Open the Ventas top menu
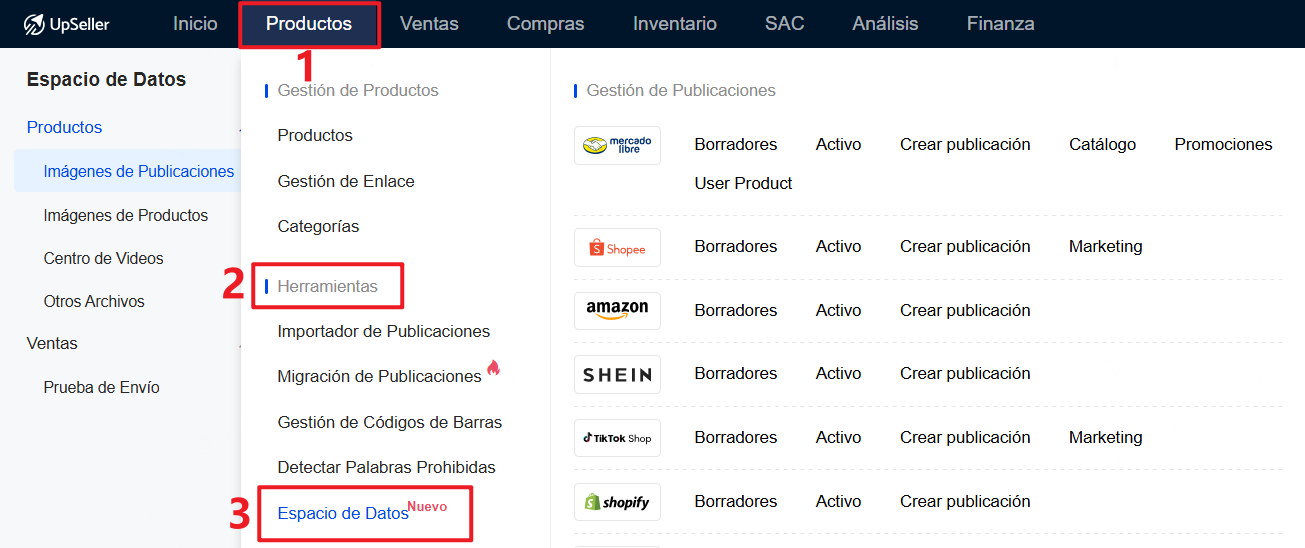Viewport: 1305px width, 548px height. point(429,24)
